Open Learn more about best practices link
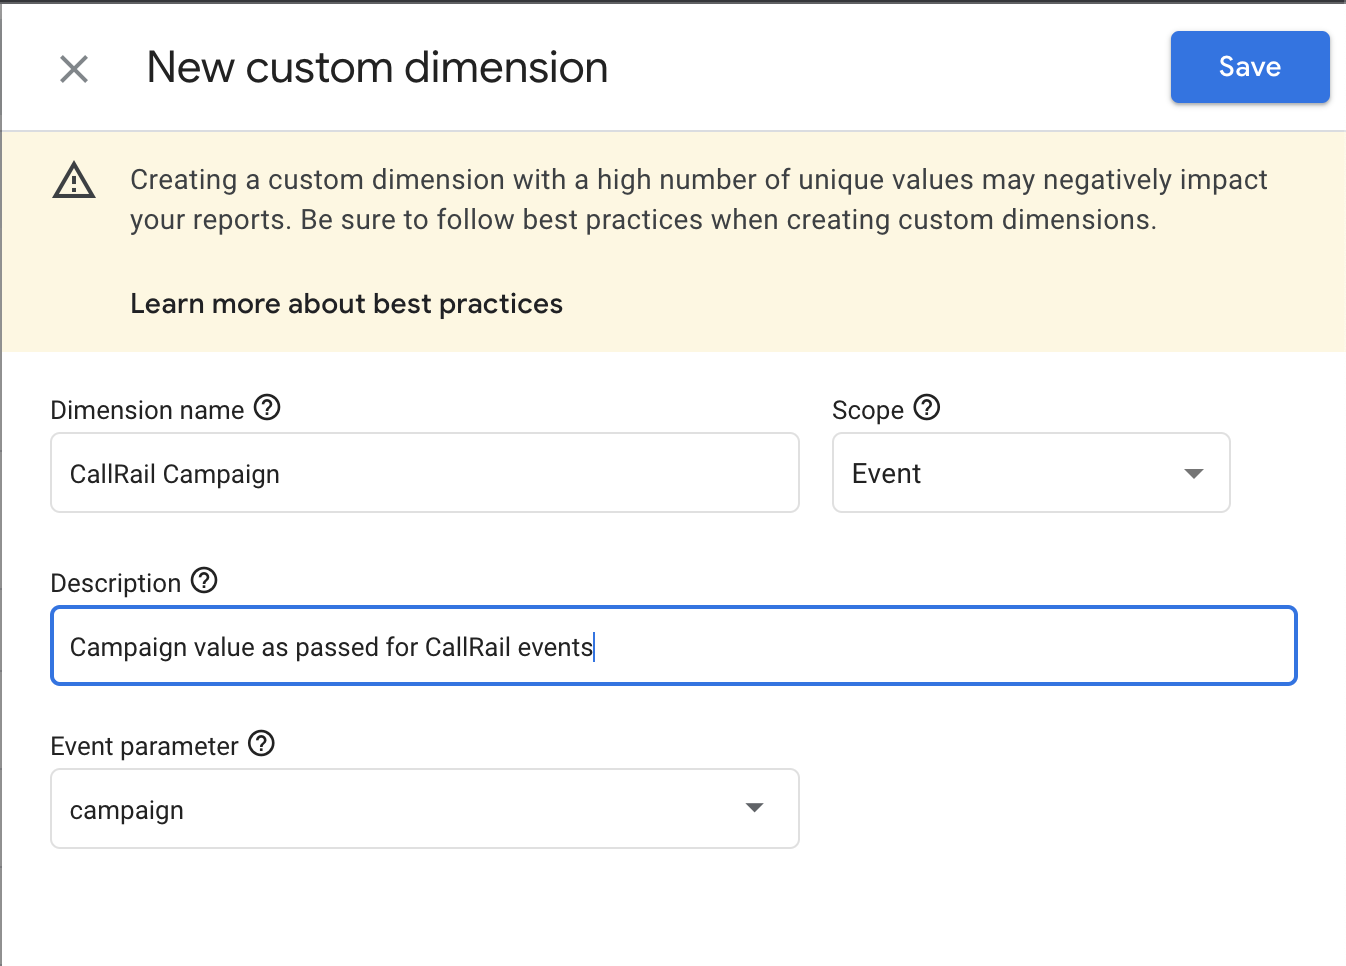Viewport: 1346px width, 966px height. pos(346,304)
